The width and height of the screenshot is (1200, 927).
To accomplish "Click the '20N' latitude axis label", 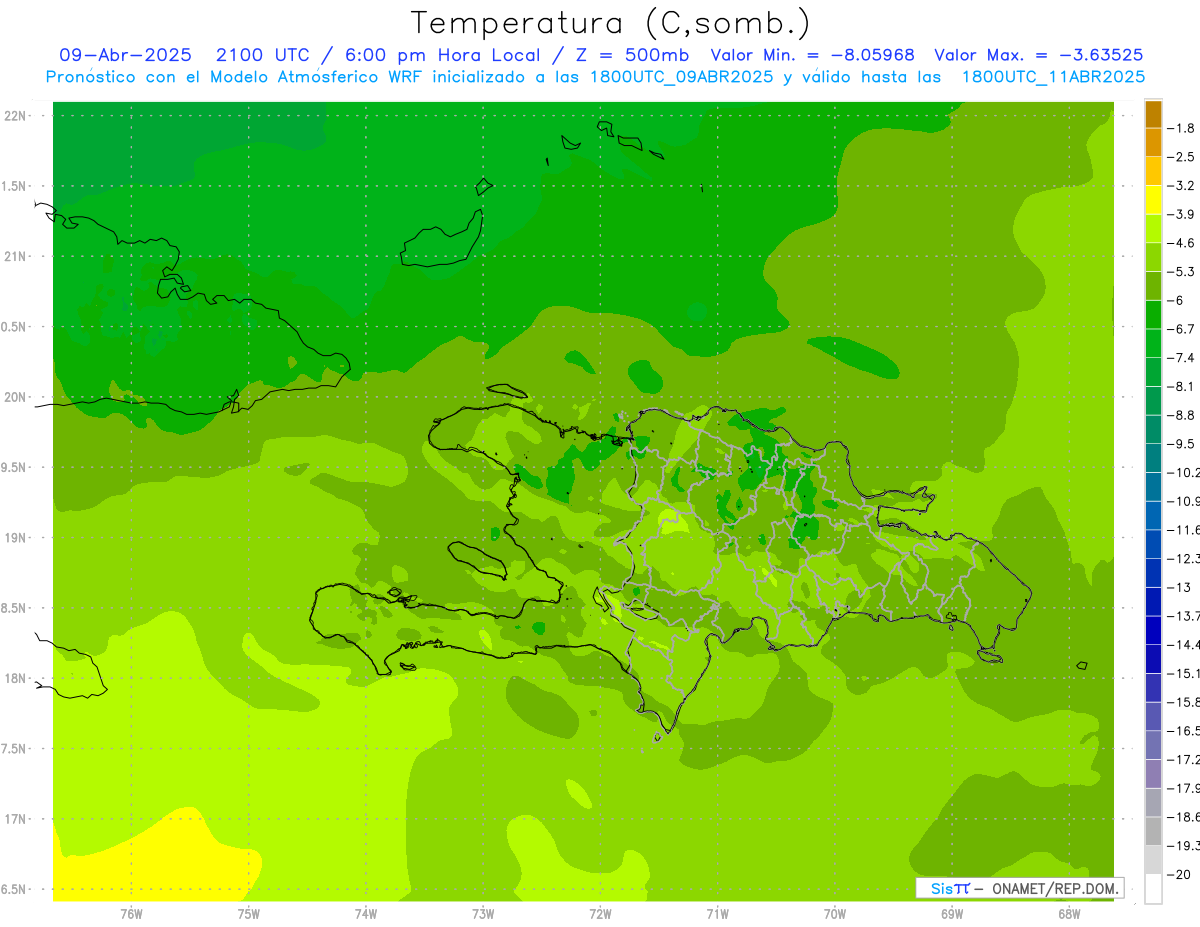I will click(16, 398).
